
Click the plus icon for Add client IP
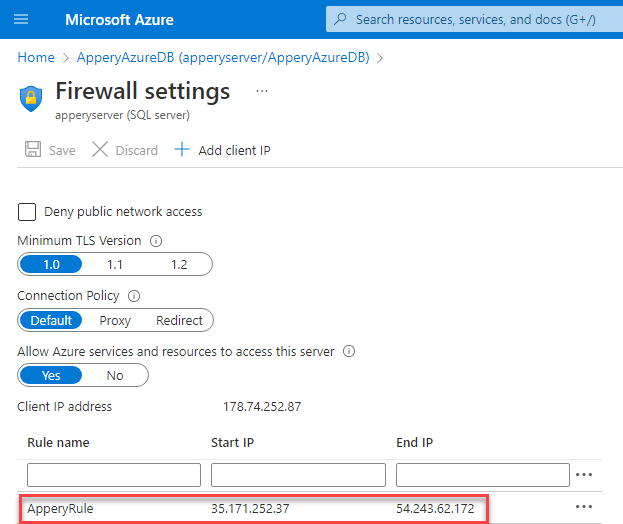tap(182, 149)
